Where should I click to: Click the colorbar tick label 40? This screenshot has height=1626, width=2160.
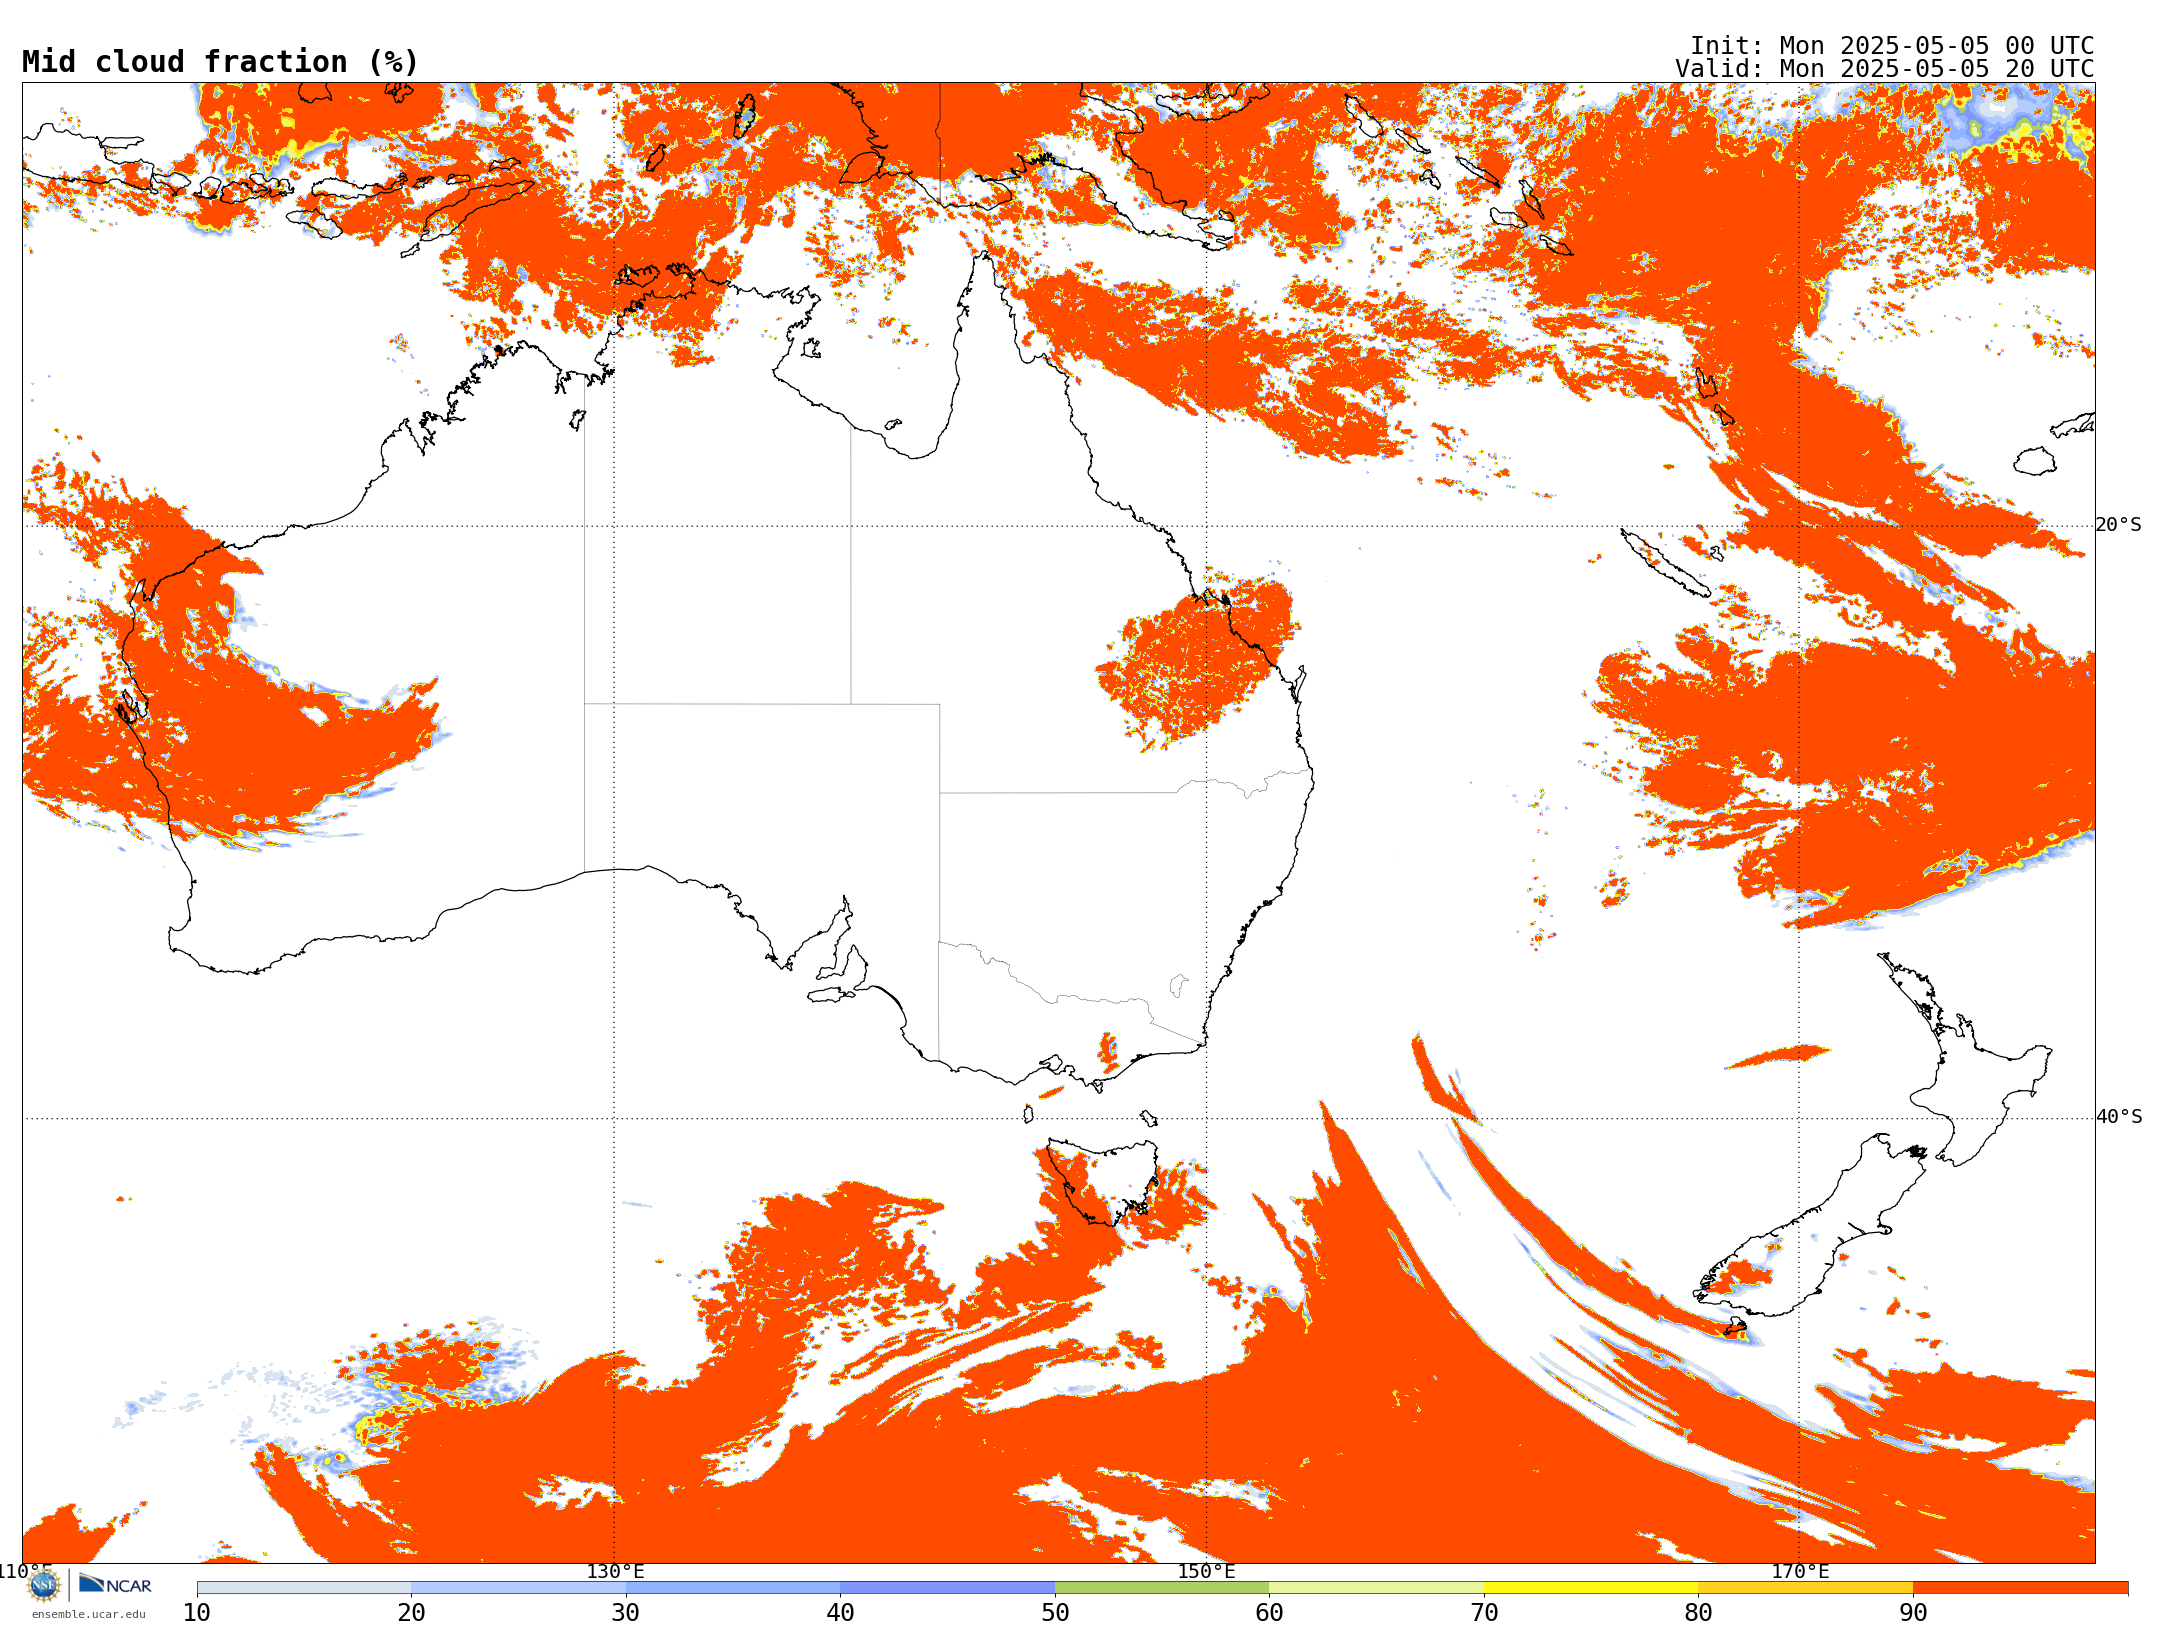pyautogui.click(x=840, y=1613)
